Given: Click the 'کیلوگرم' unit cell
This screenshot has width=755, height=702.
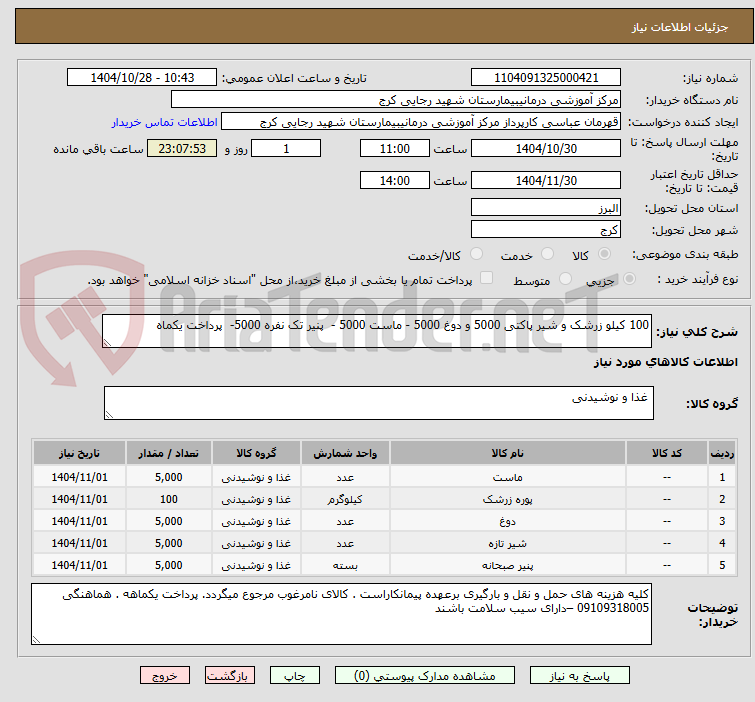Looking at the screenshot, I should point(345,499).
